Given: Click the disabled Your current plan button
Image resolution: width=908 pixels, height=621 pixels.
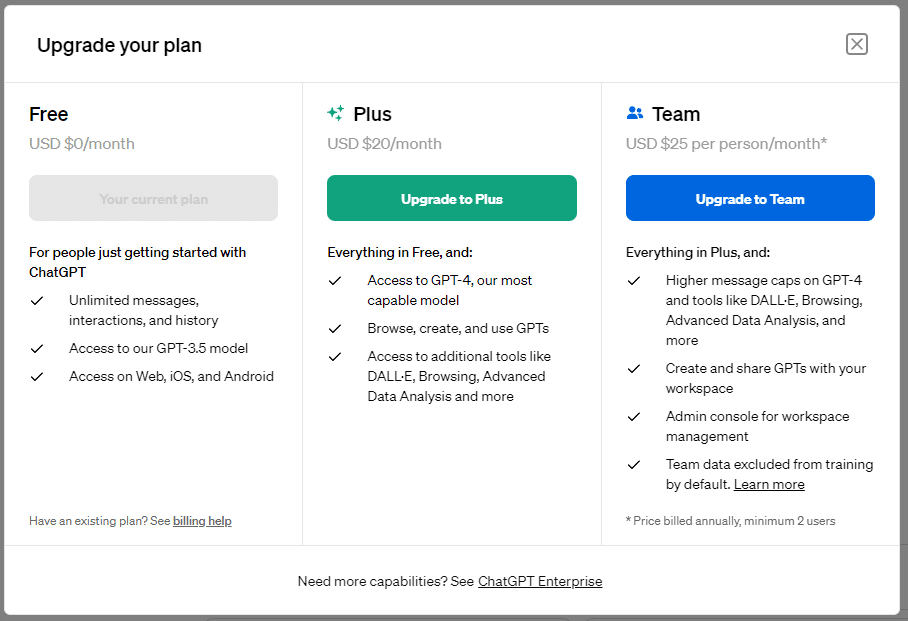Looking at the screenshot, I should click(153, 198).
